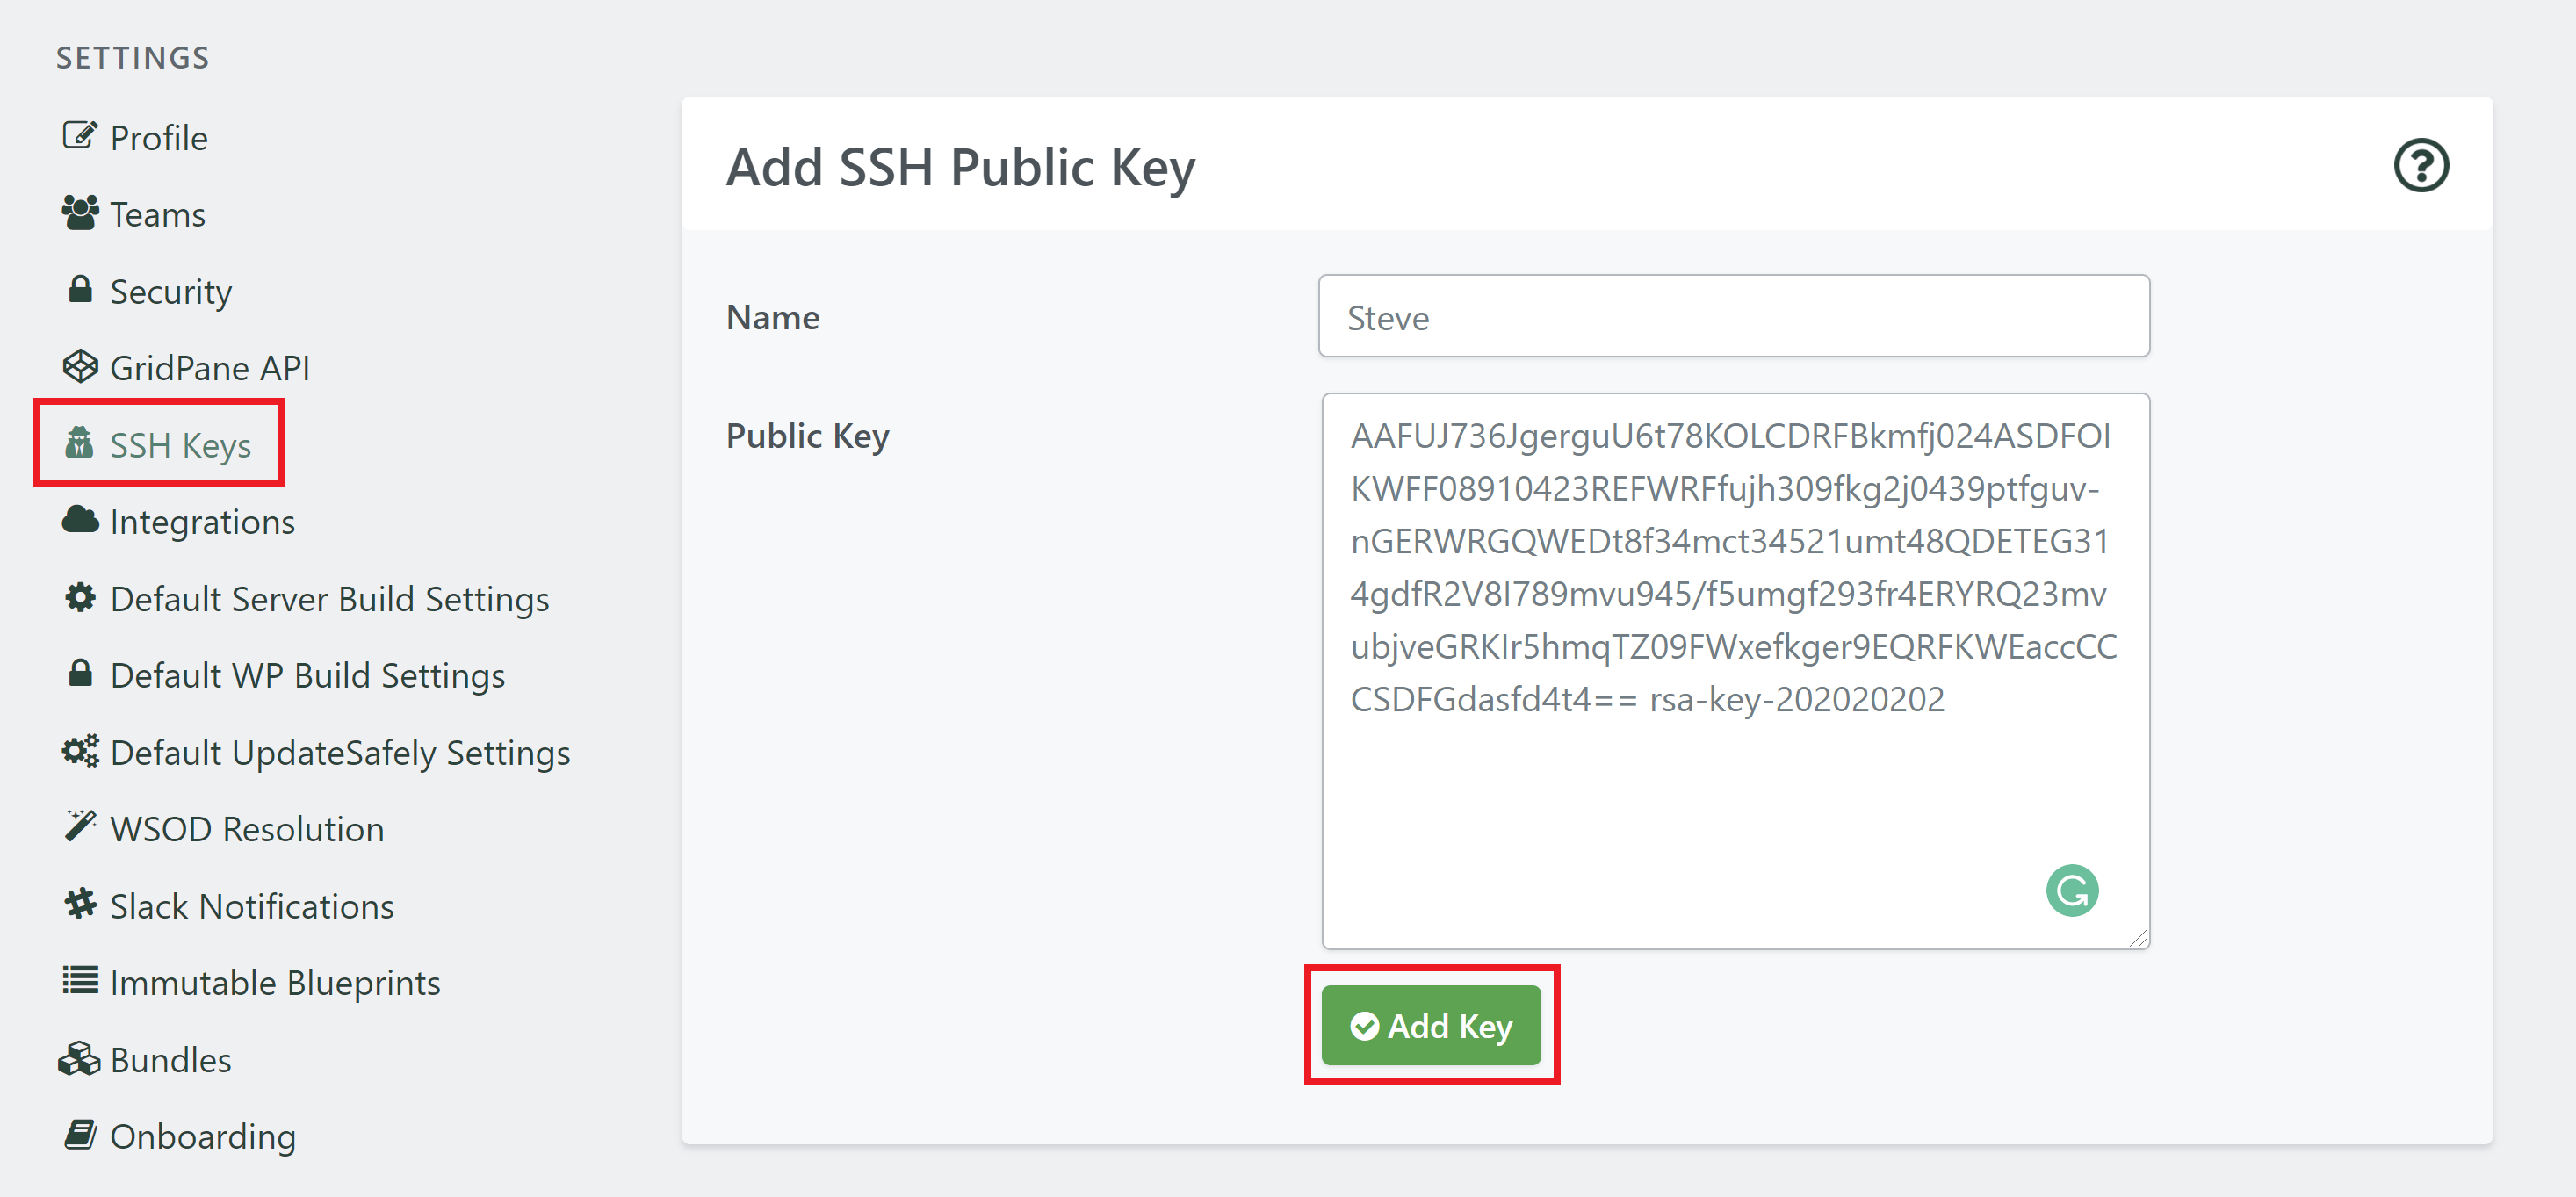The width and height of the screenshot is (2576, 1197).
Task: Click the help question mark icon
Action: (2420, 166)
